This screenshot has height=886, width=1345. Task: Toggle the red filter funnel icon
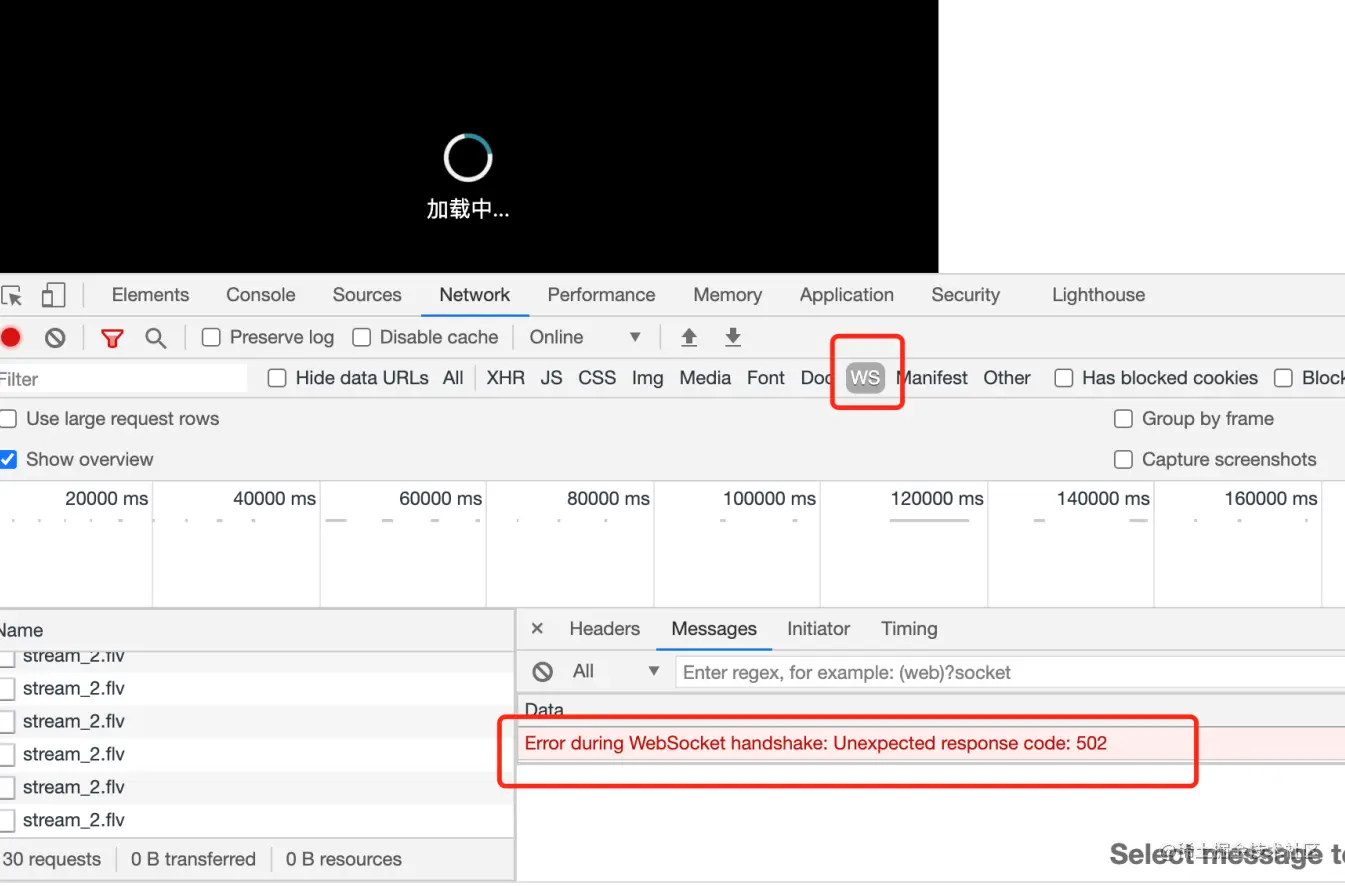(112, 338)
